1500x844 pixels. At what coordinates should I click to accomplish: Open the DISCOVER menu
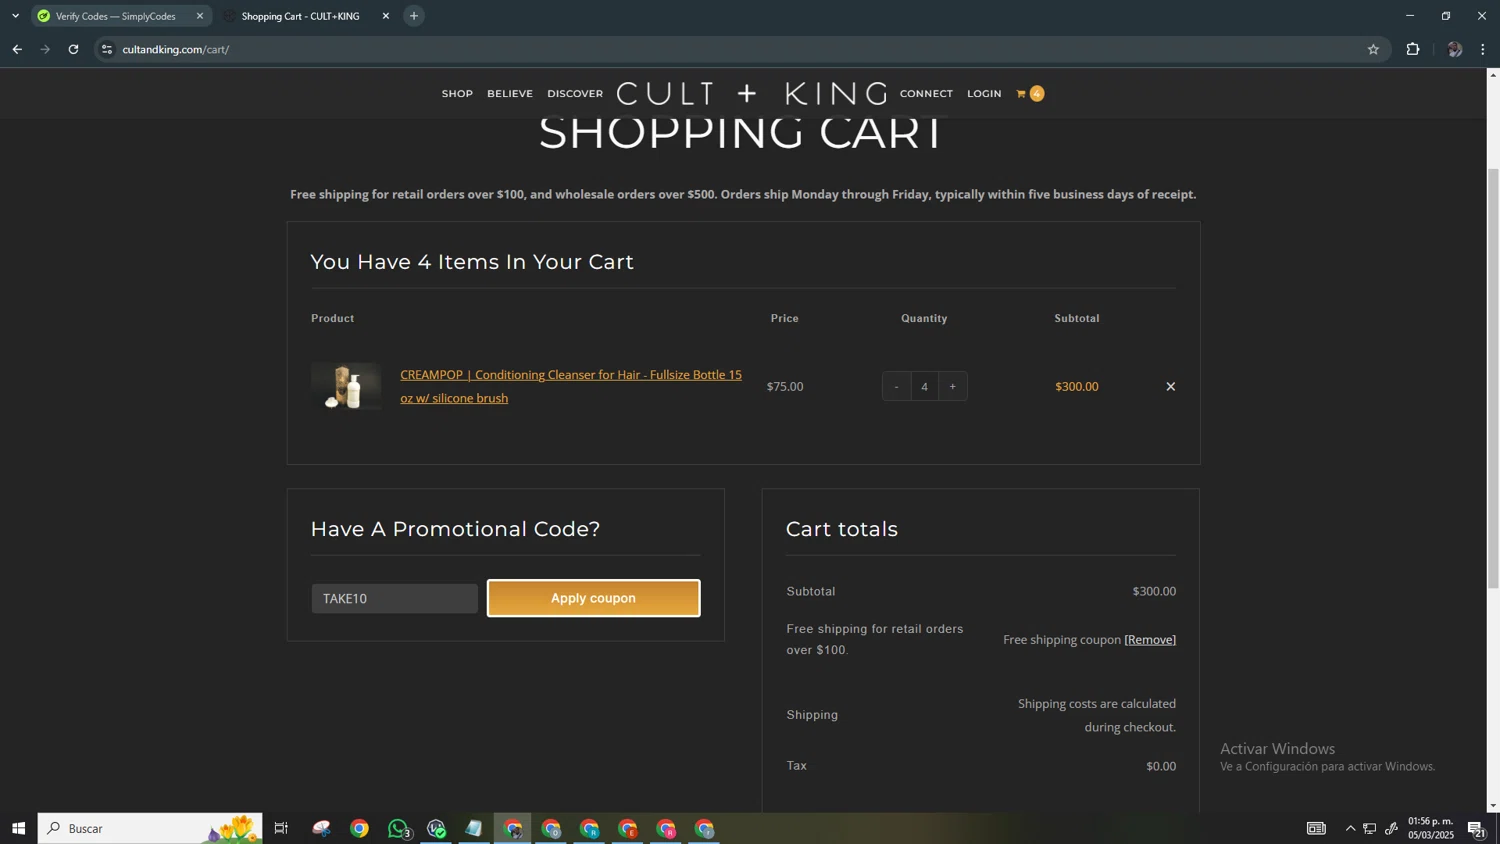(x=575, y=94)
